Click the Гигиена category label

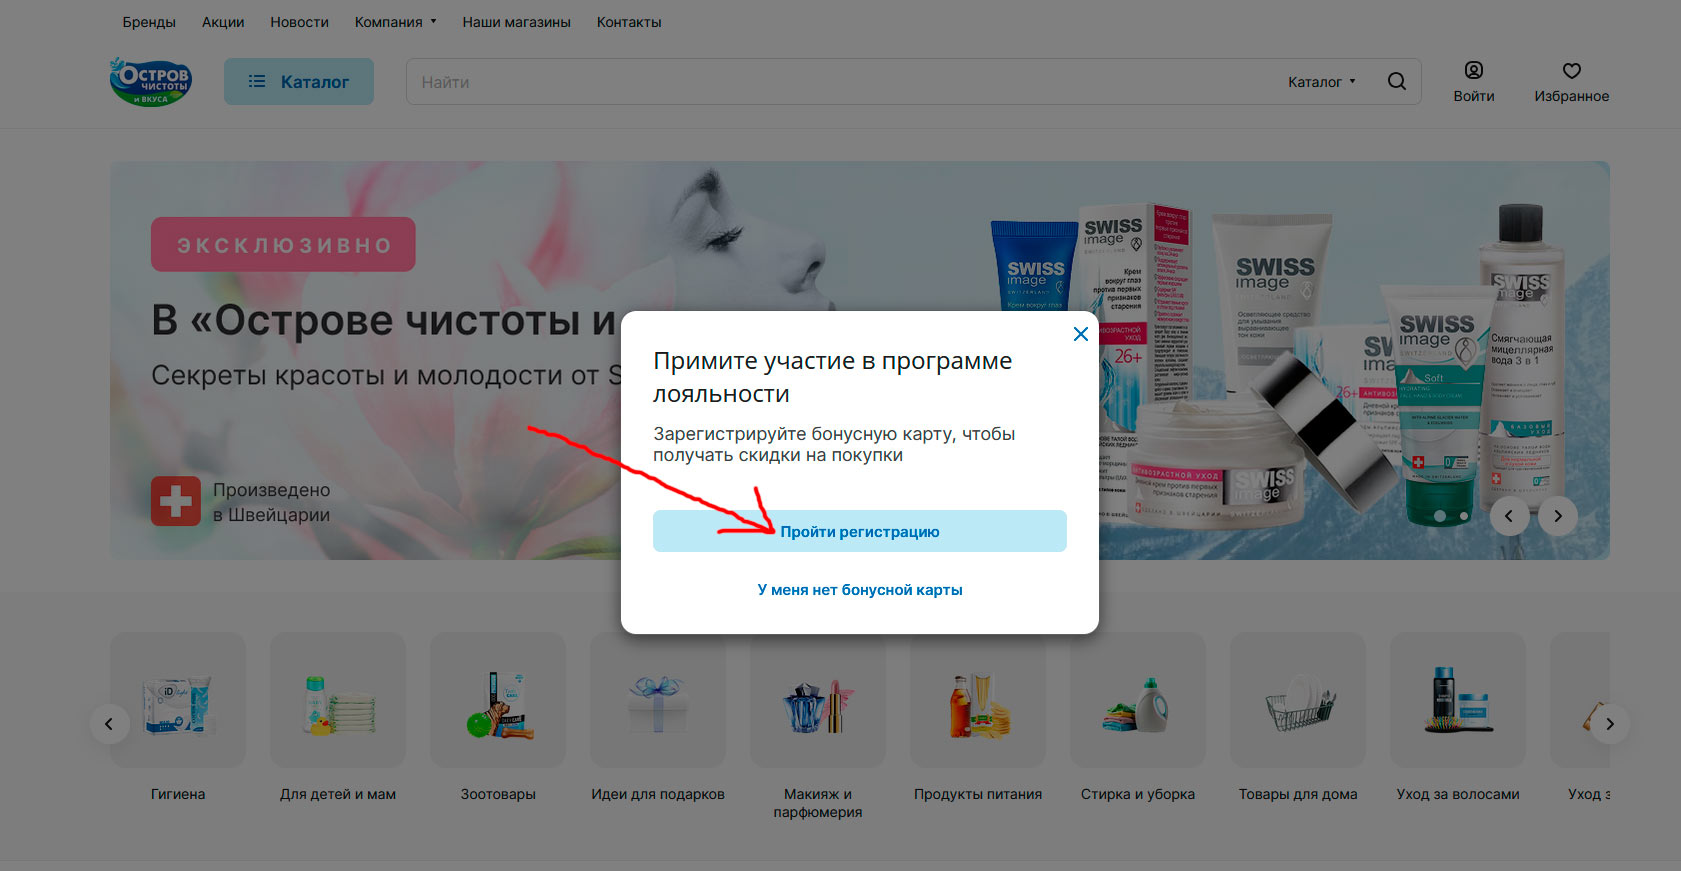178,794
